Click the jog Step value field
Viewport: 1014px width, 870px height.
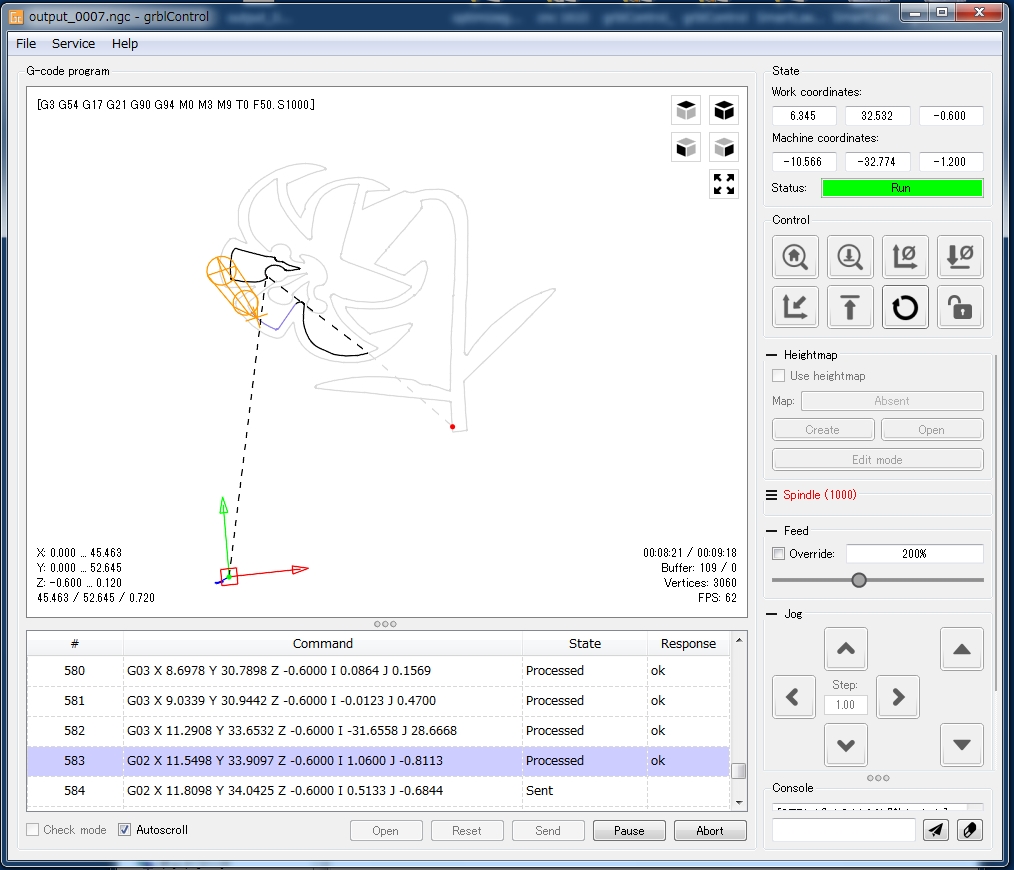click(x=845, y=705)
